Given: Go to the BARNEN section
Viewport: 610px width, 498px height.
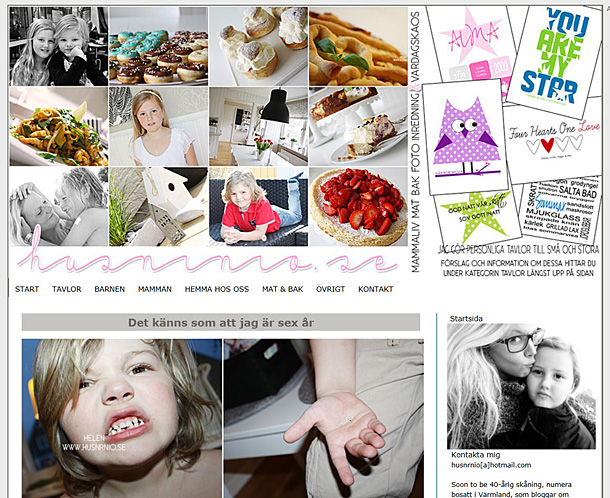Looking at the screenshot, I should pyautogui.click(x=110, y=289).
